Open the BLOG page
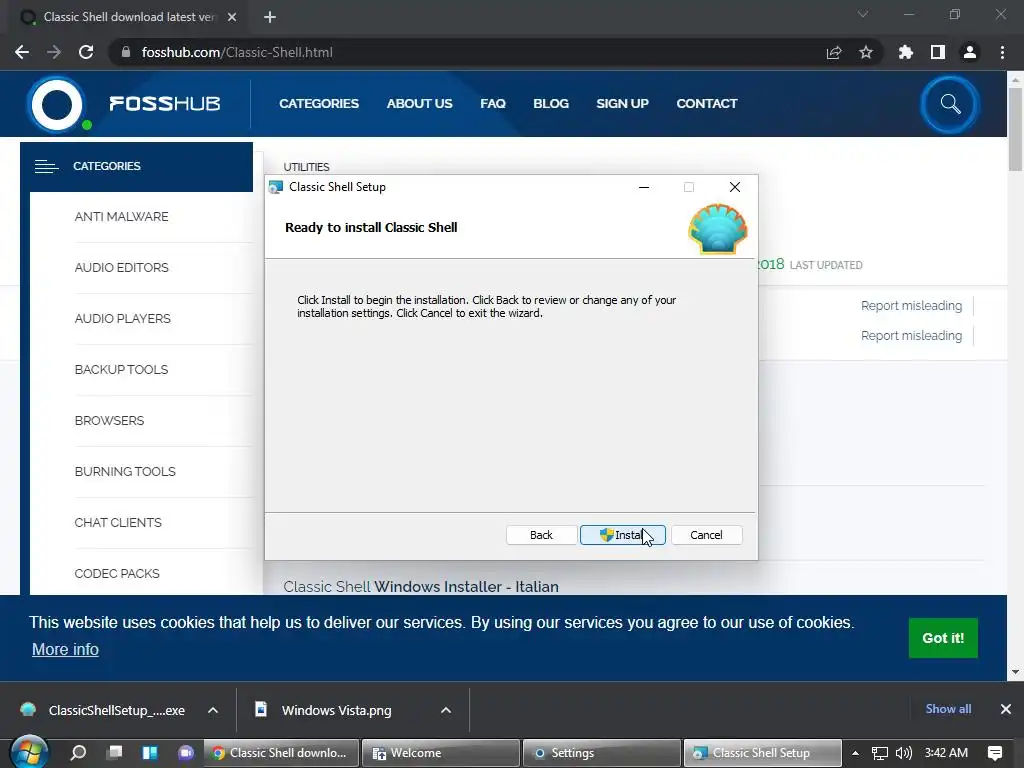Viewport: 1024px width, 768px height. [551, 103]
